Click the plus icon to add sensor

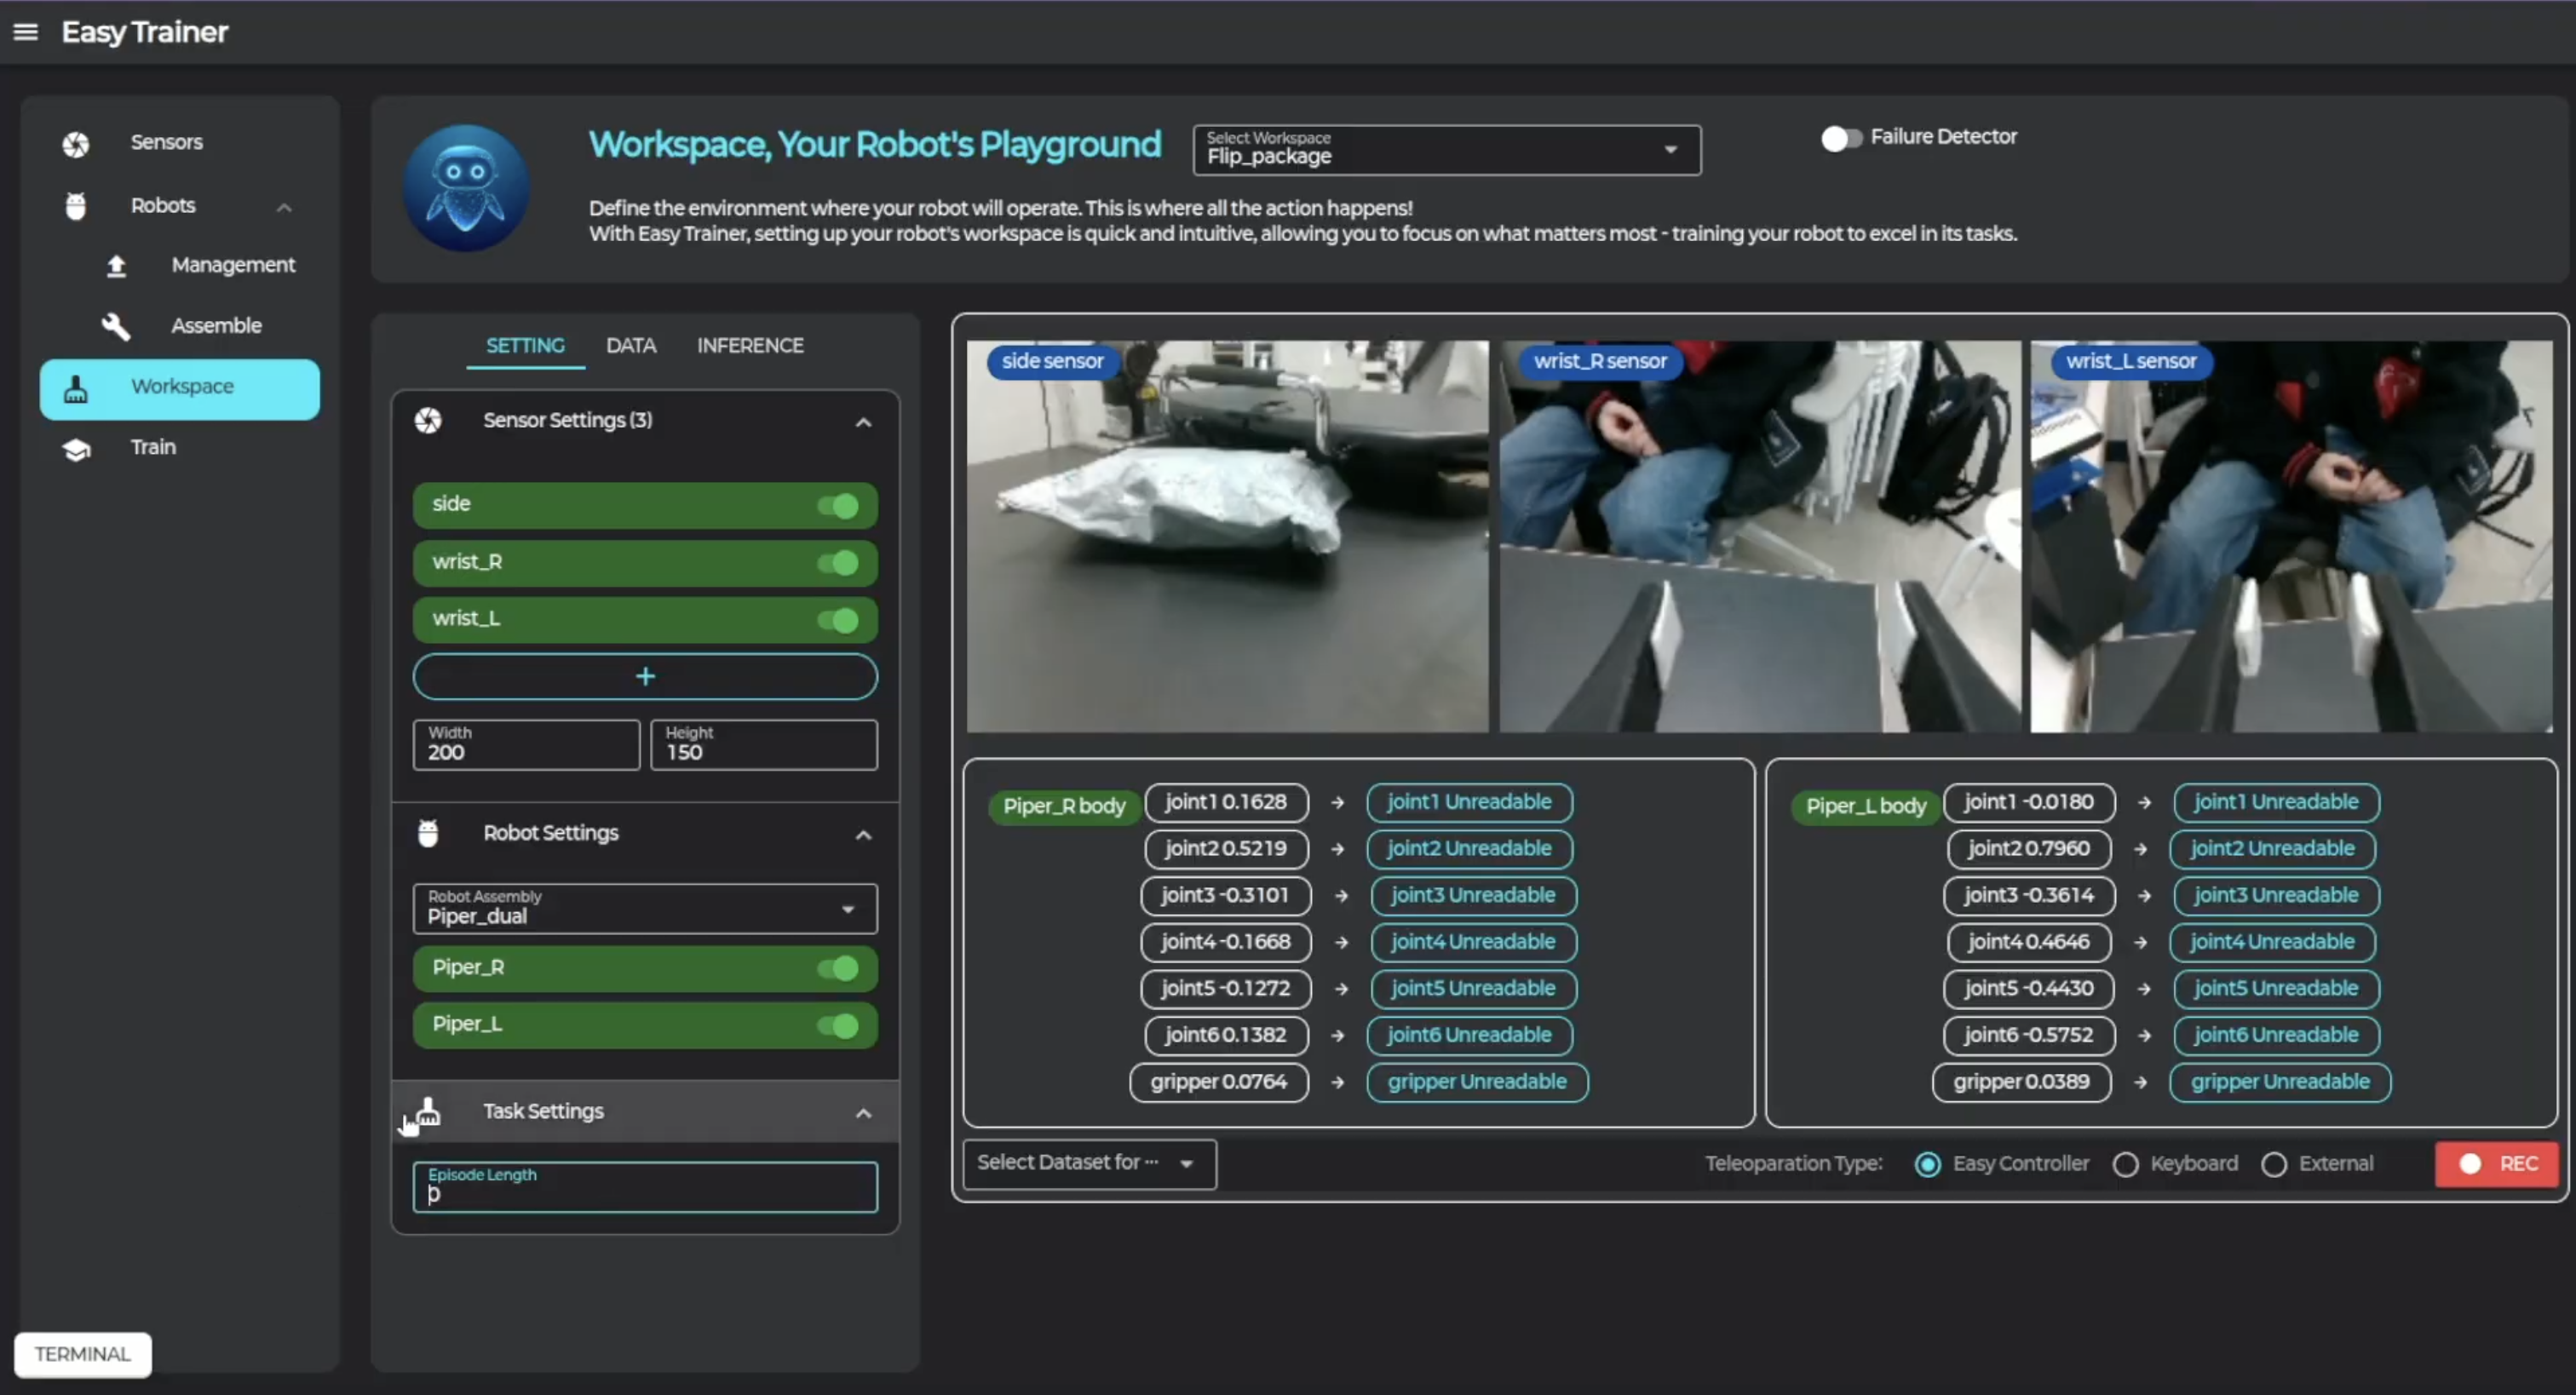645,677
